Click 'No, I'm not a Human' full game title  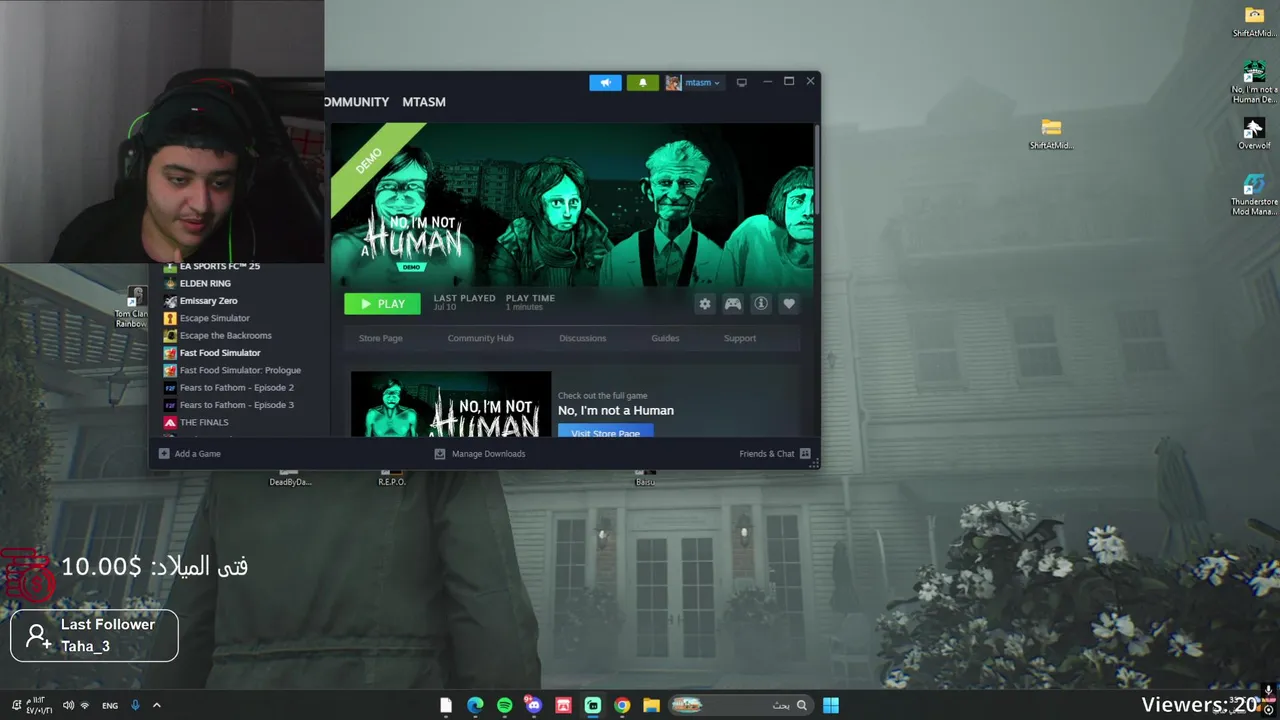tap(616, 410)
